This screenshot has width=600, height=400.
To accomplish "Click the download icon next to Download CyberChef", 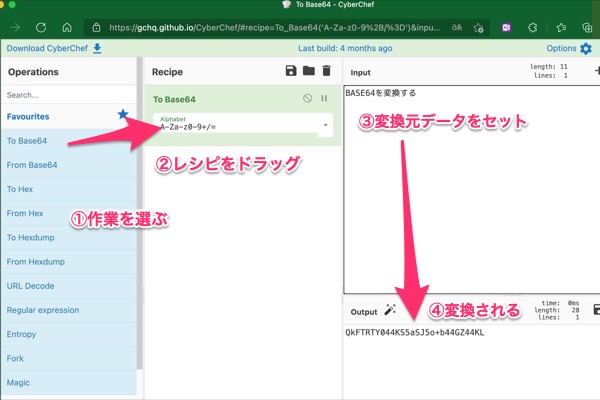I will [x=97, y=48].
